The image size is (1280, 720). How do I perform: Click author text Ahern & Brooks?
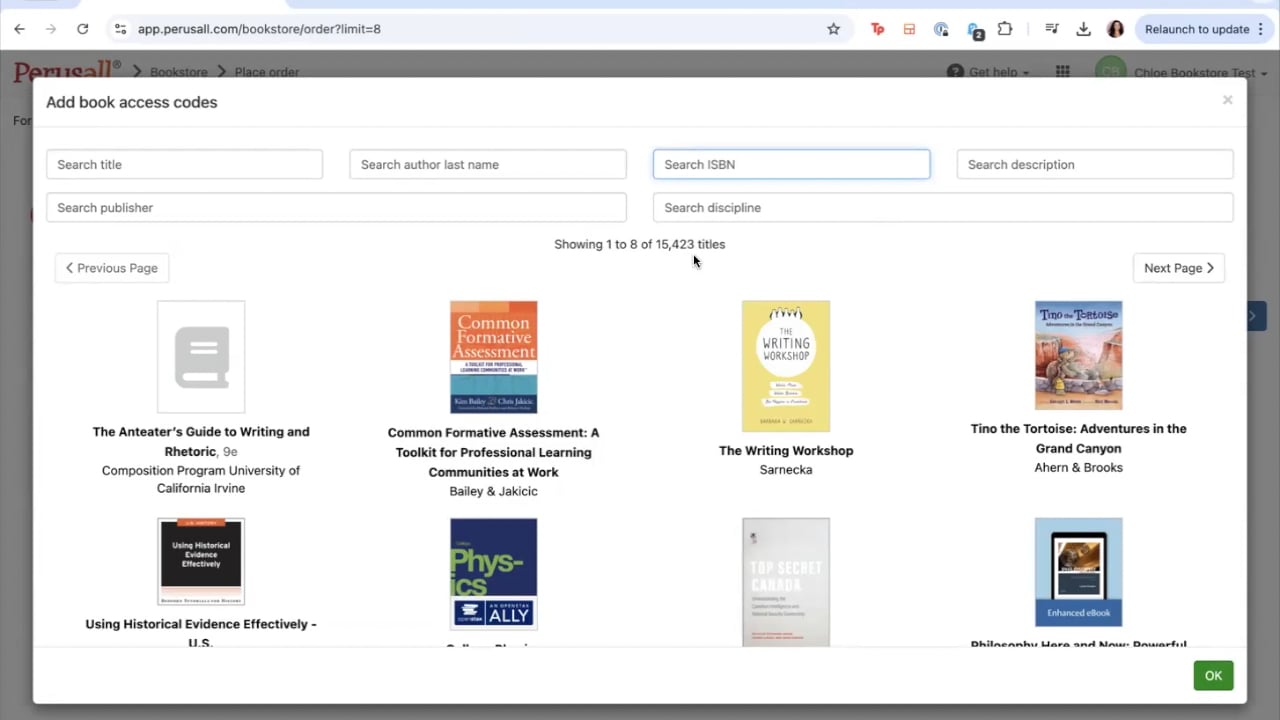pos(1078,467)
